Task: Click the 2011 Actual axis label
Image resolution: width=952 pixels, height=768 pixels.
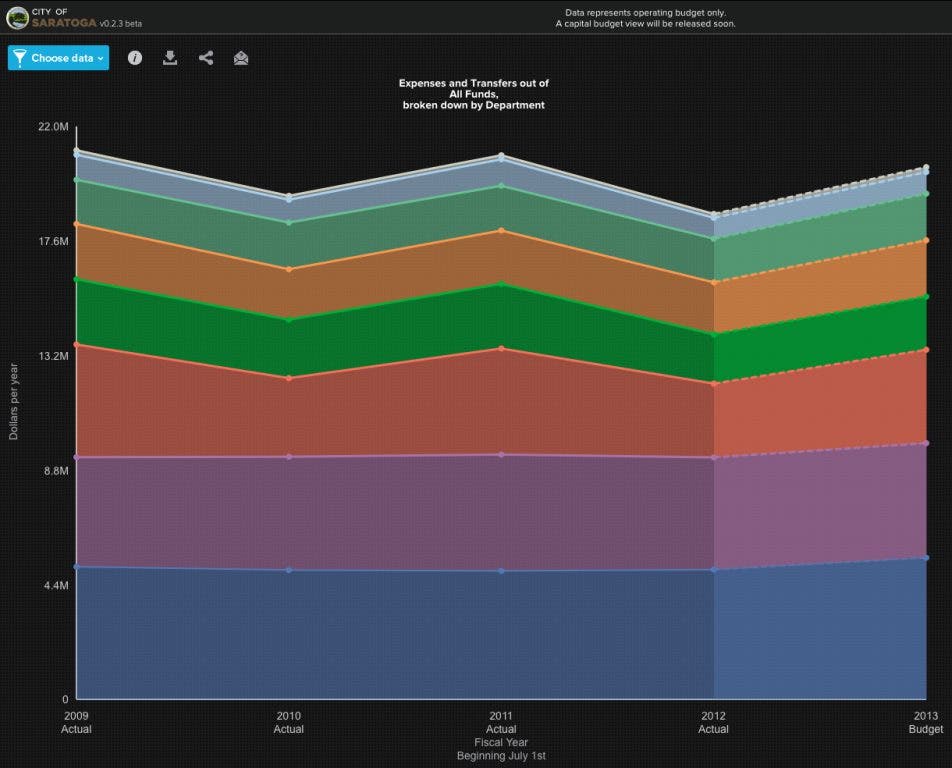Action: coord(501,722)
